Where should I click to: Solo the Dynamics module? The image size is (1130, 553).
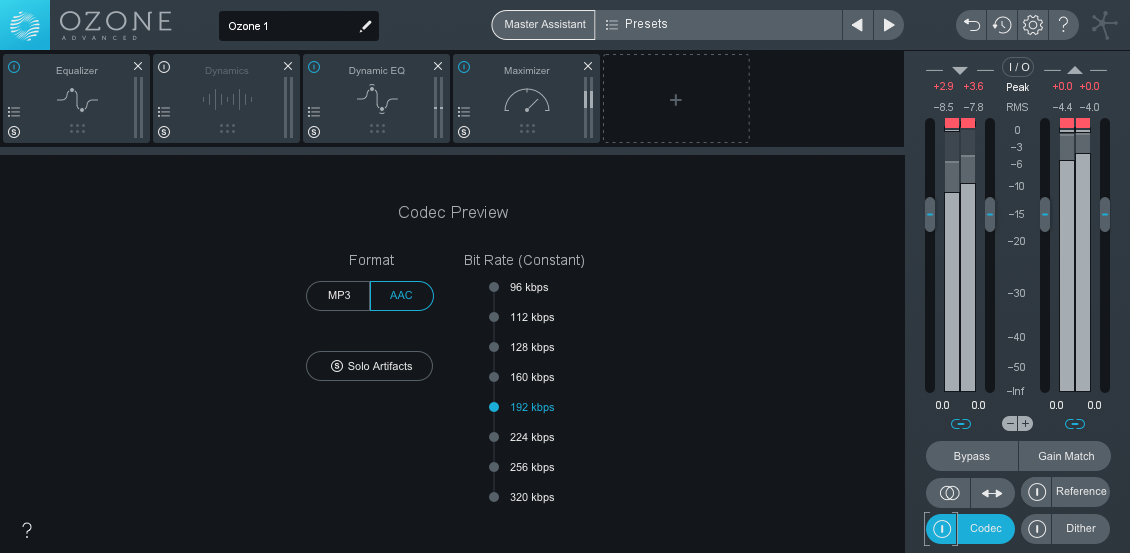point(164,132)
